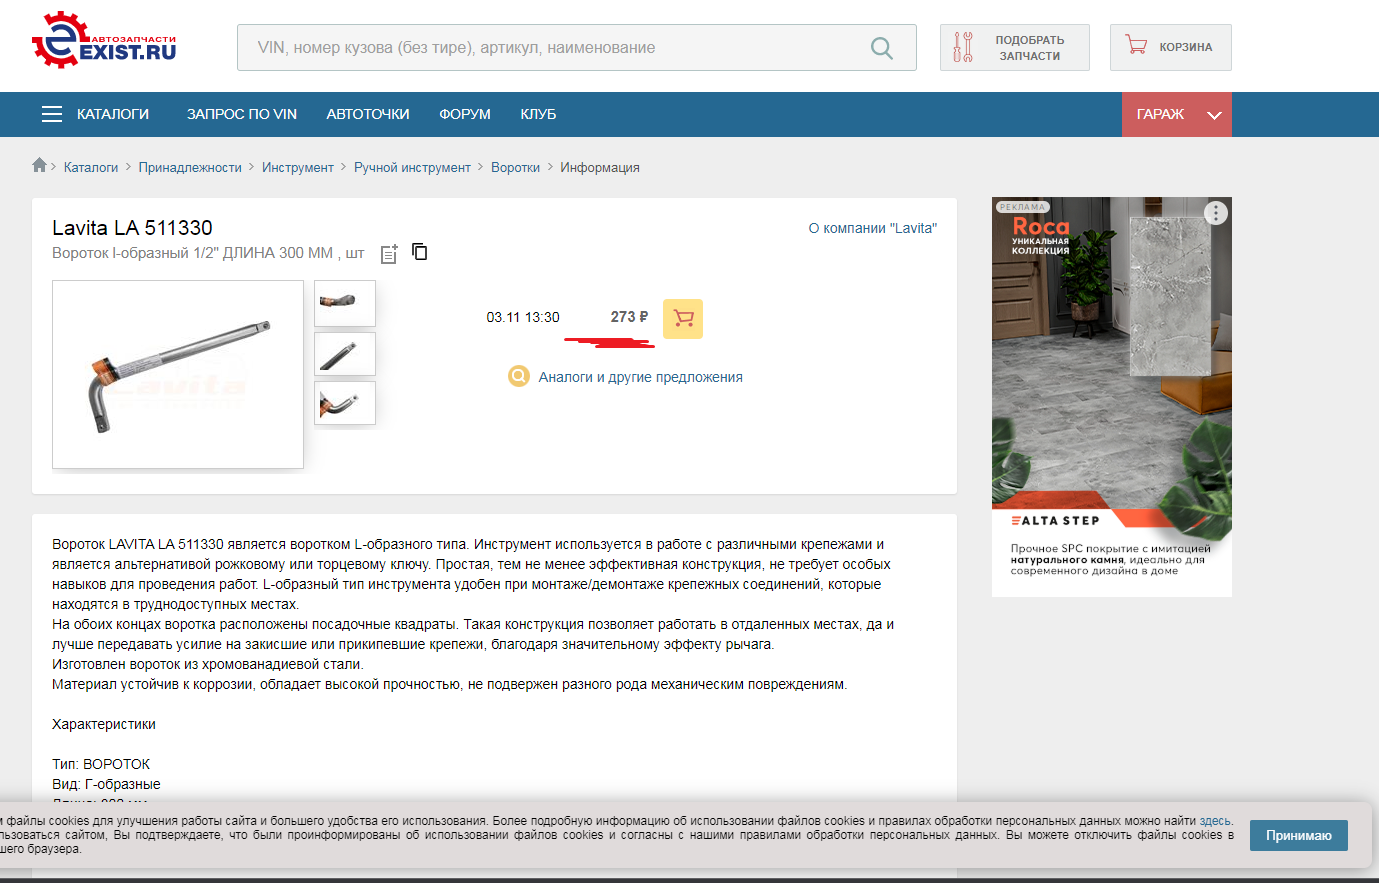Click the text Вид: Г-образные
The width and height of the screenshot is (1379, 883).
click(106, 784)
